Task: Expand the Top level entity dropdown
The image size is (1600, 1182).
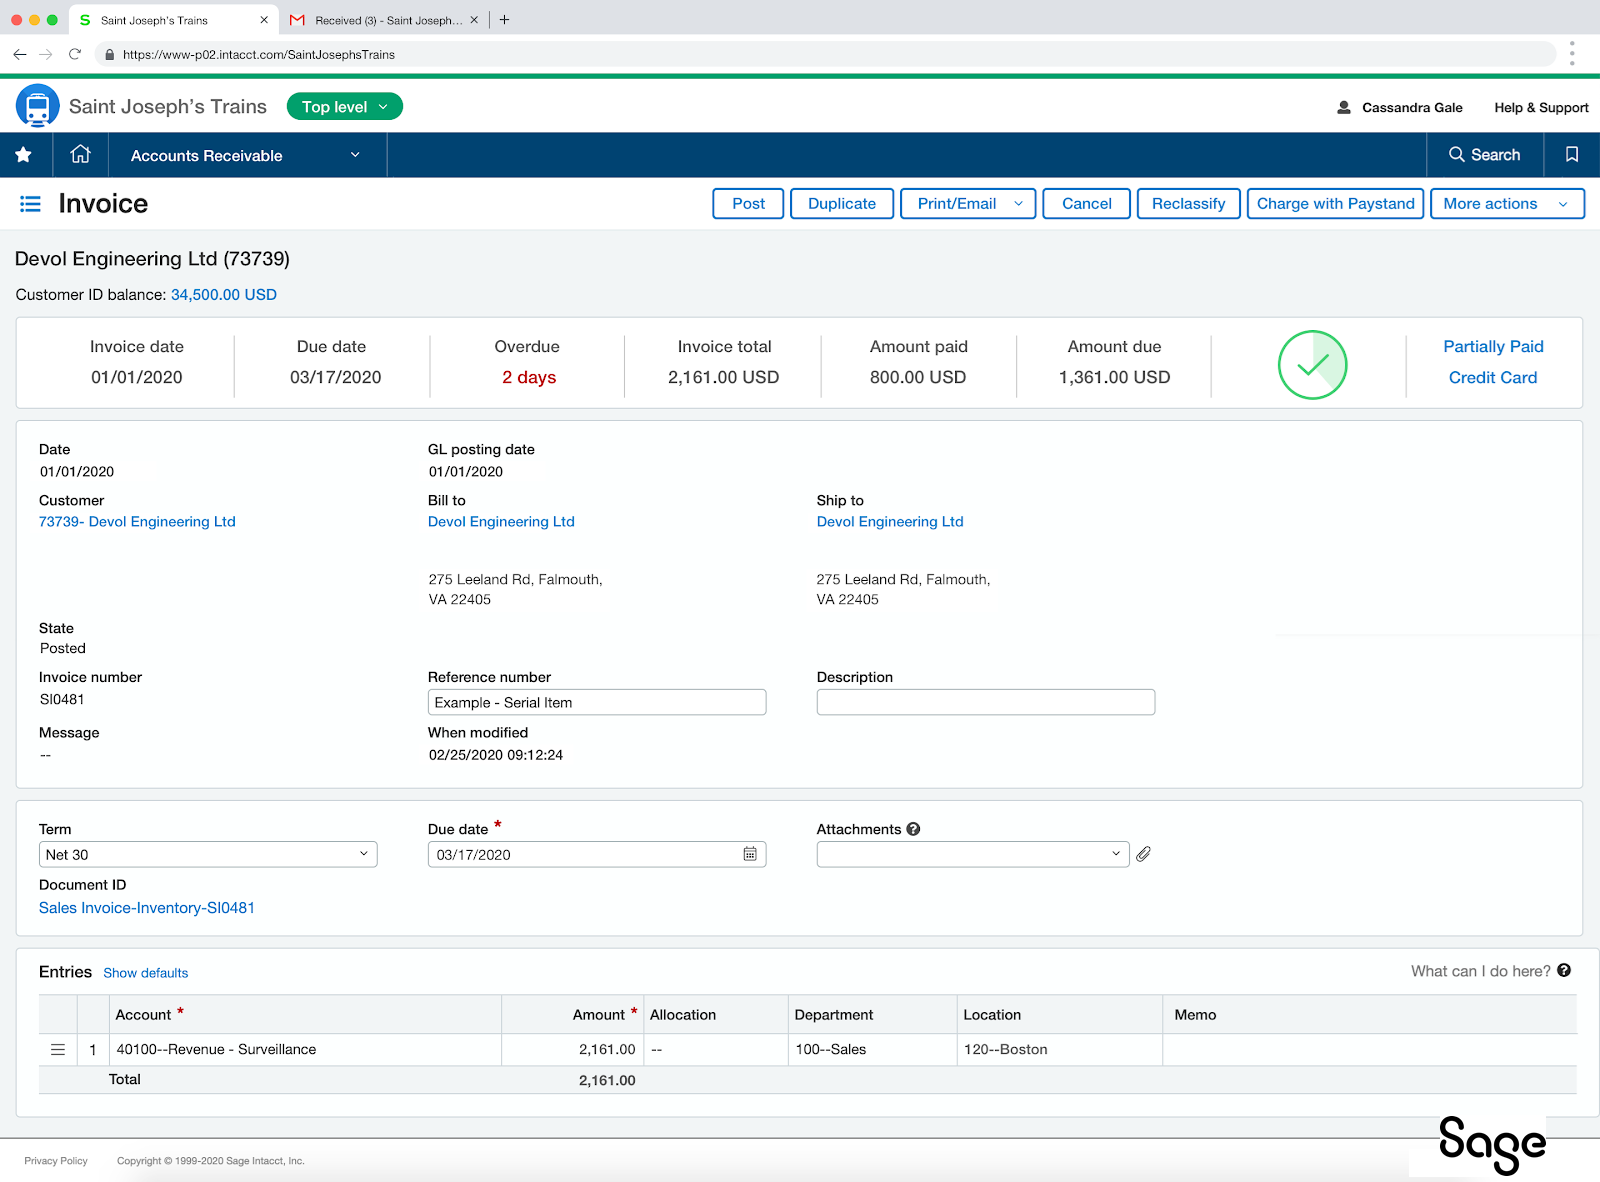Action: click(345, 107)
